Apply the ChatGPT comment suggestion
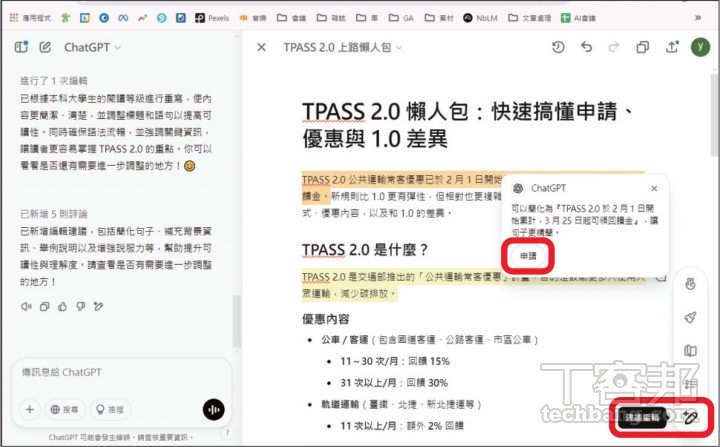This screenshot has height=447, width=720. 528,256
